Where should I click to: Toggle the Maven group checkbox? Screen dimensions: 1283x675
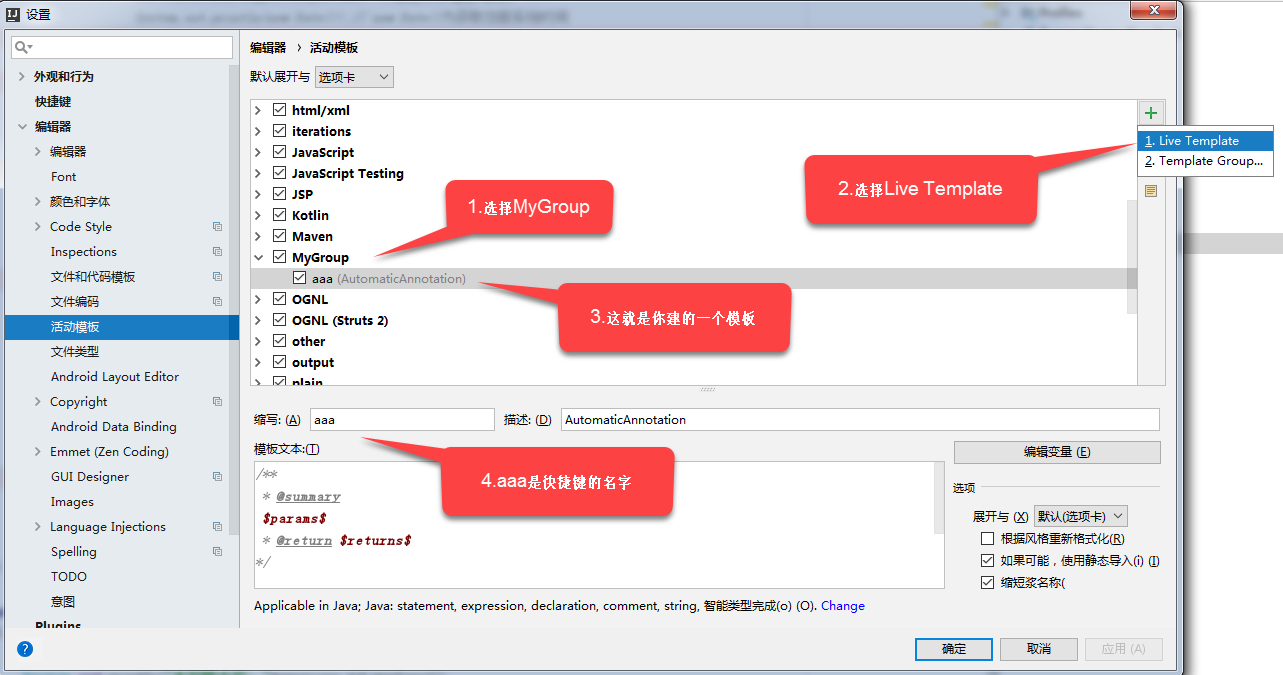[279, 236]
